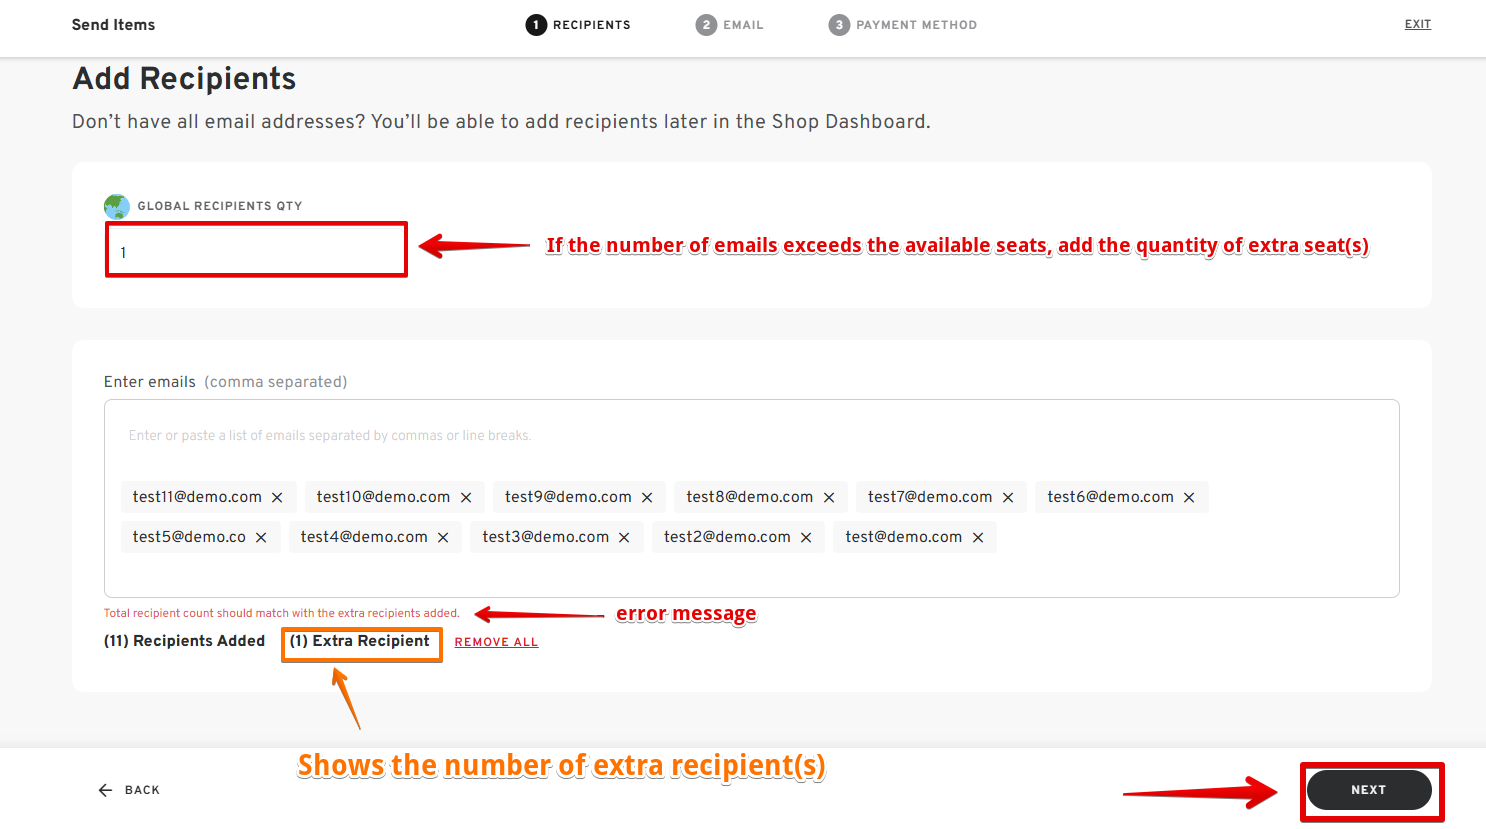Viewport: 1486px width, 829px height.
Task: Click the (1) Extra Recipient label
Action: (x=360, y=641)
